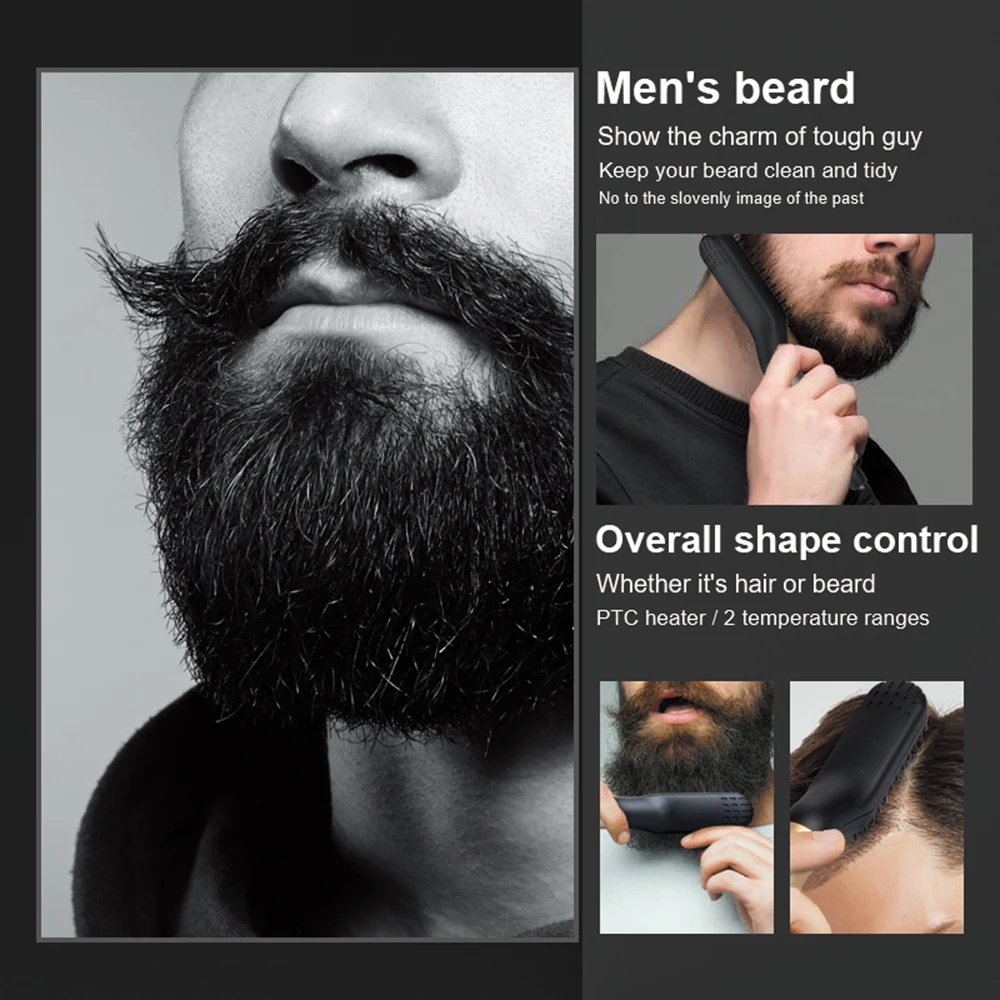This screenshot has width=1000, height=1000.
Task: Click the "Overall shape control" heading
Action: coord(786,540)
